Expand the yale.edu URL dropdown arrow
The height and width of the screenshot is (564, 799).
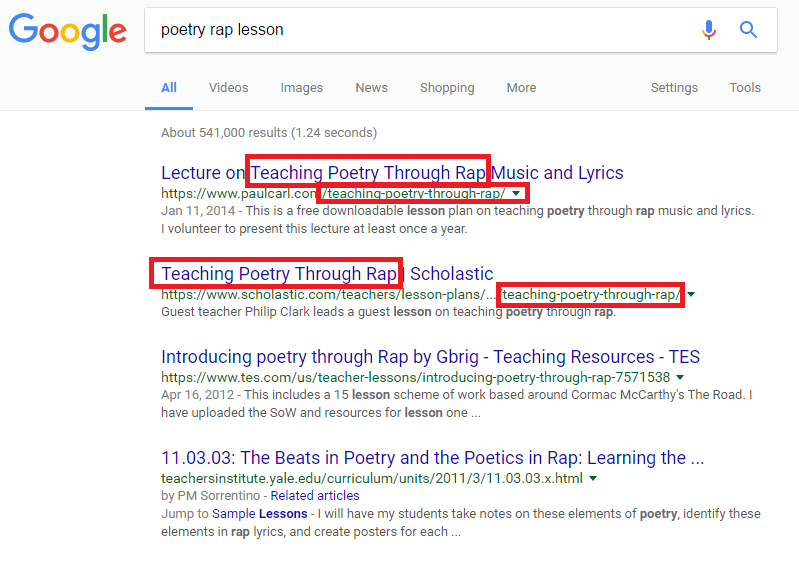(x=593, y=478)
